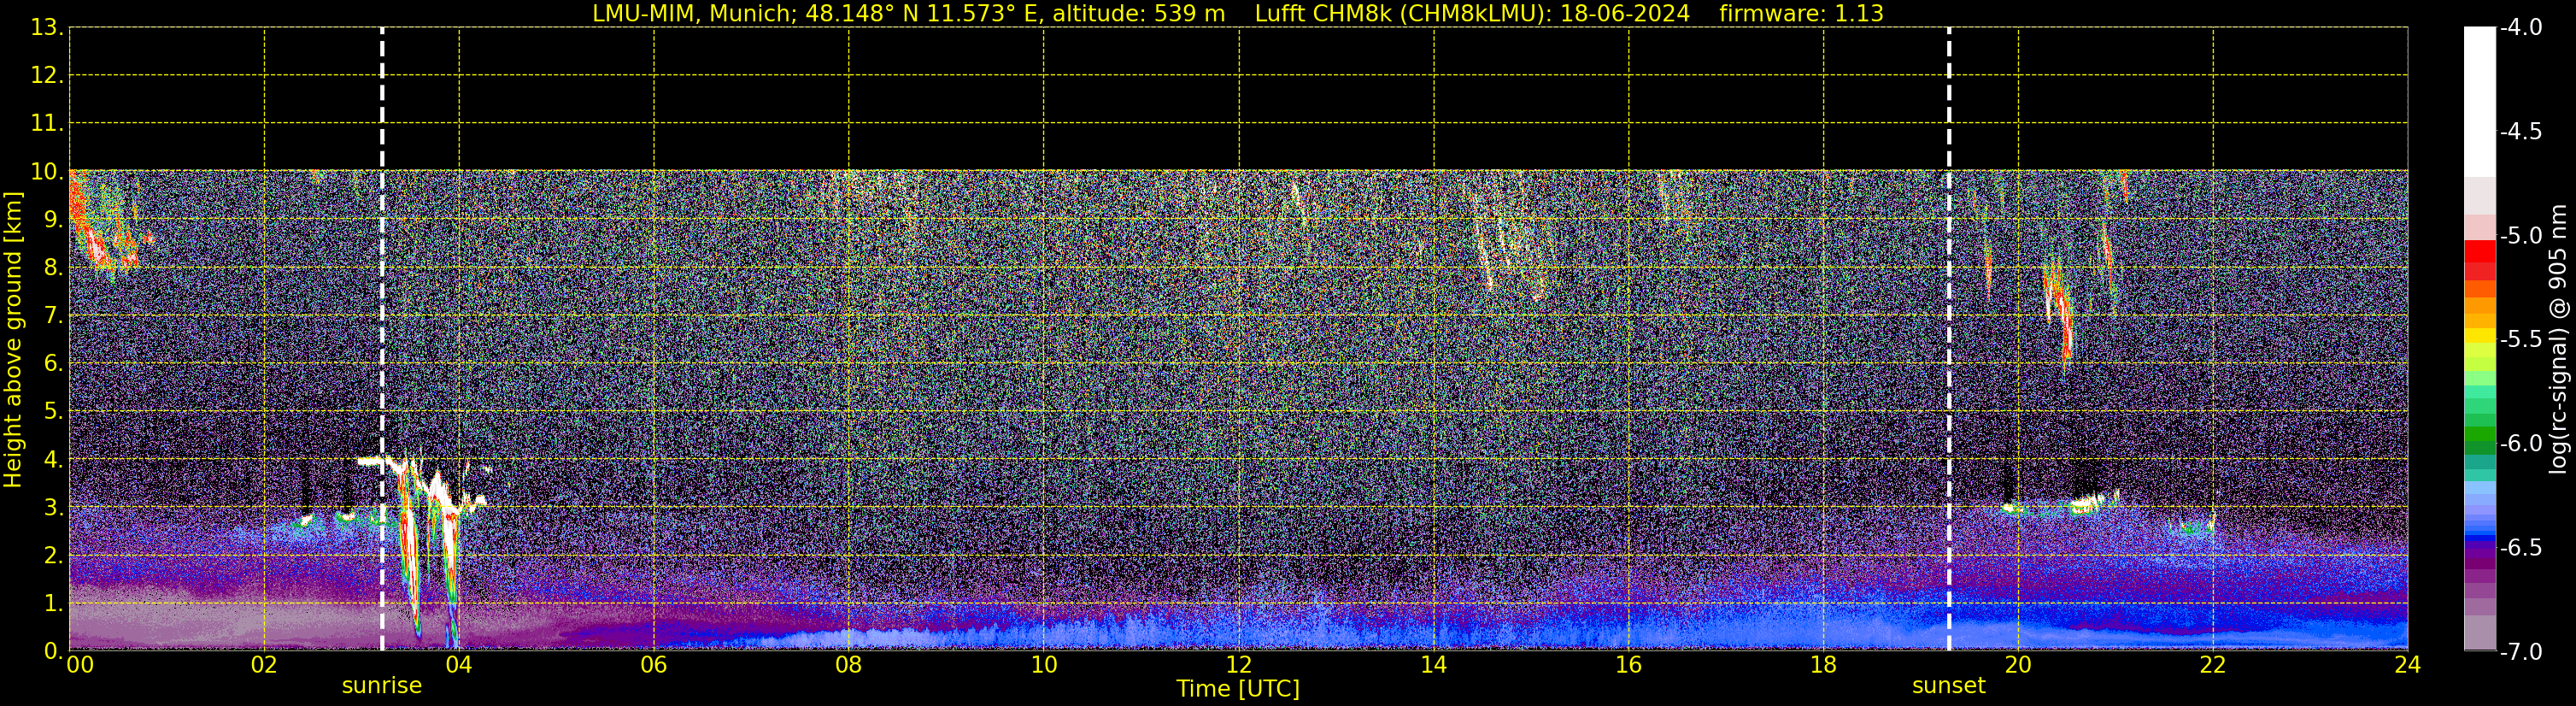Viewport: 2576px width, 706px height.
Task: Pick the green band of the colorbar
Action: point(2480,435)
